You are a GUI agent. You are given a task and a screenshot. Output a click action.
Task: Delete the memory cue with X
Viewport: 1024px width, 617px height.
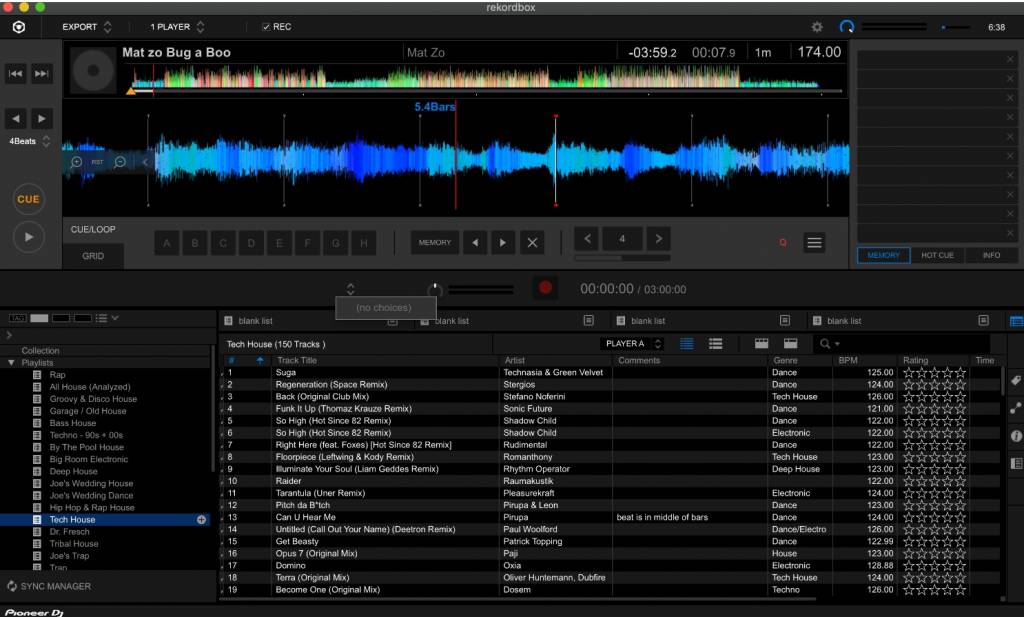tap(532, 242)
